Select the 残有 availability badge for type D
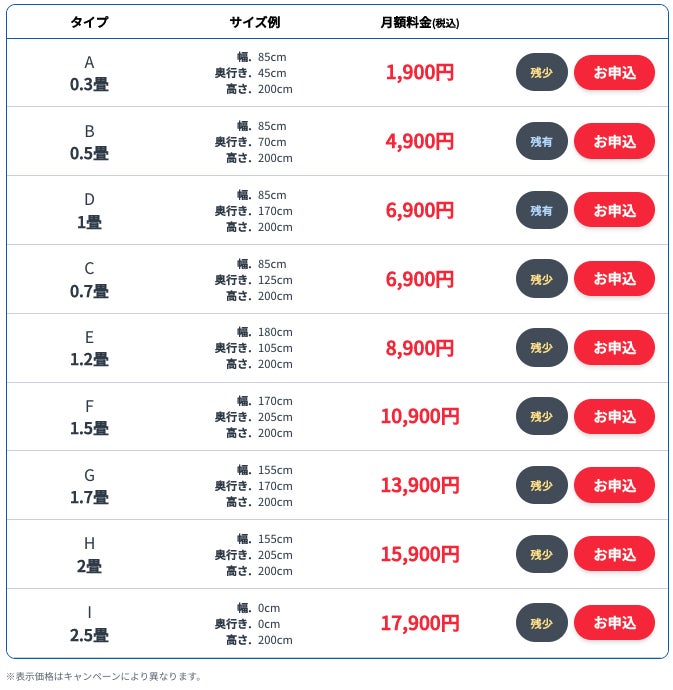This screenshot has width=673, height=690. [541, 210]
